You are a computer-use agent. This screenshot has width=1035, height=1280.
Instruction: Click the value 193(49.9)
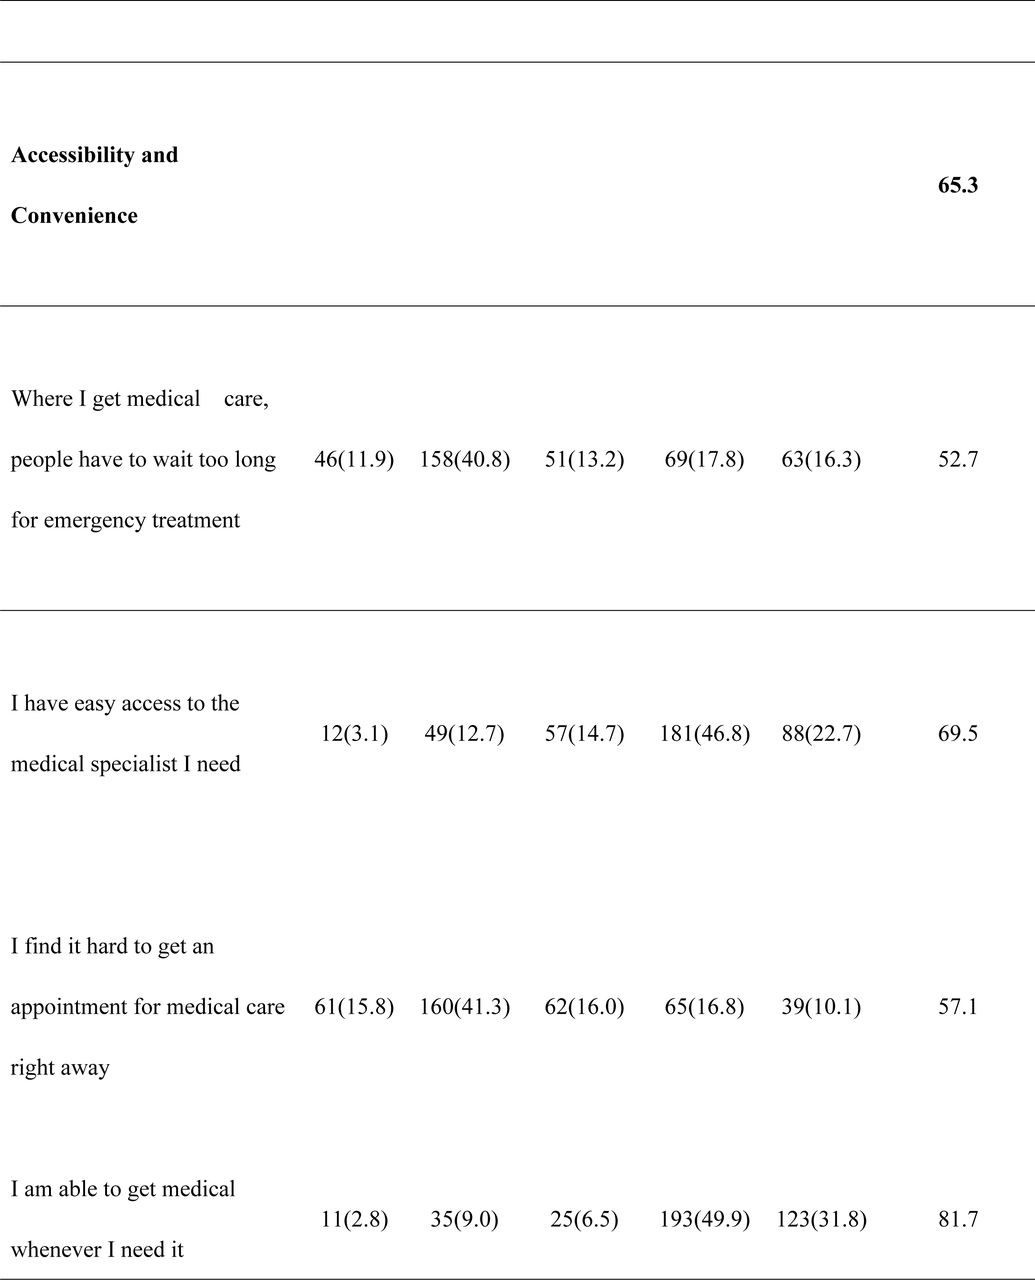(x=705, y=1220)
